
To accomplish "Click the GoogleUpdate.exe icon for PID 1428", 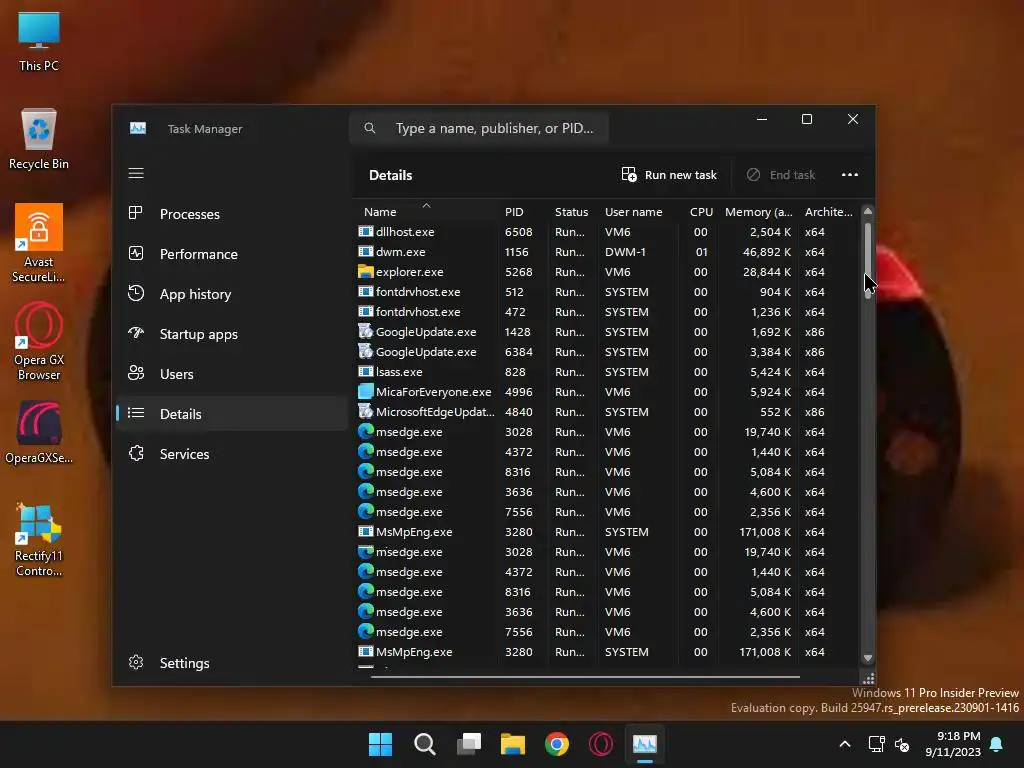I will click(x=366, y=332).
